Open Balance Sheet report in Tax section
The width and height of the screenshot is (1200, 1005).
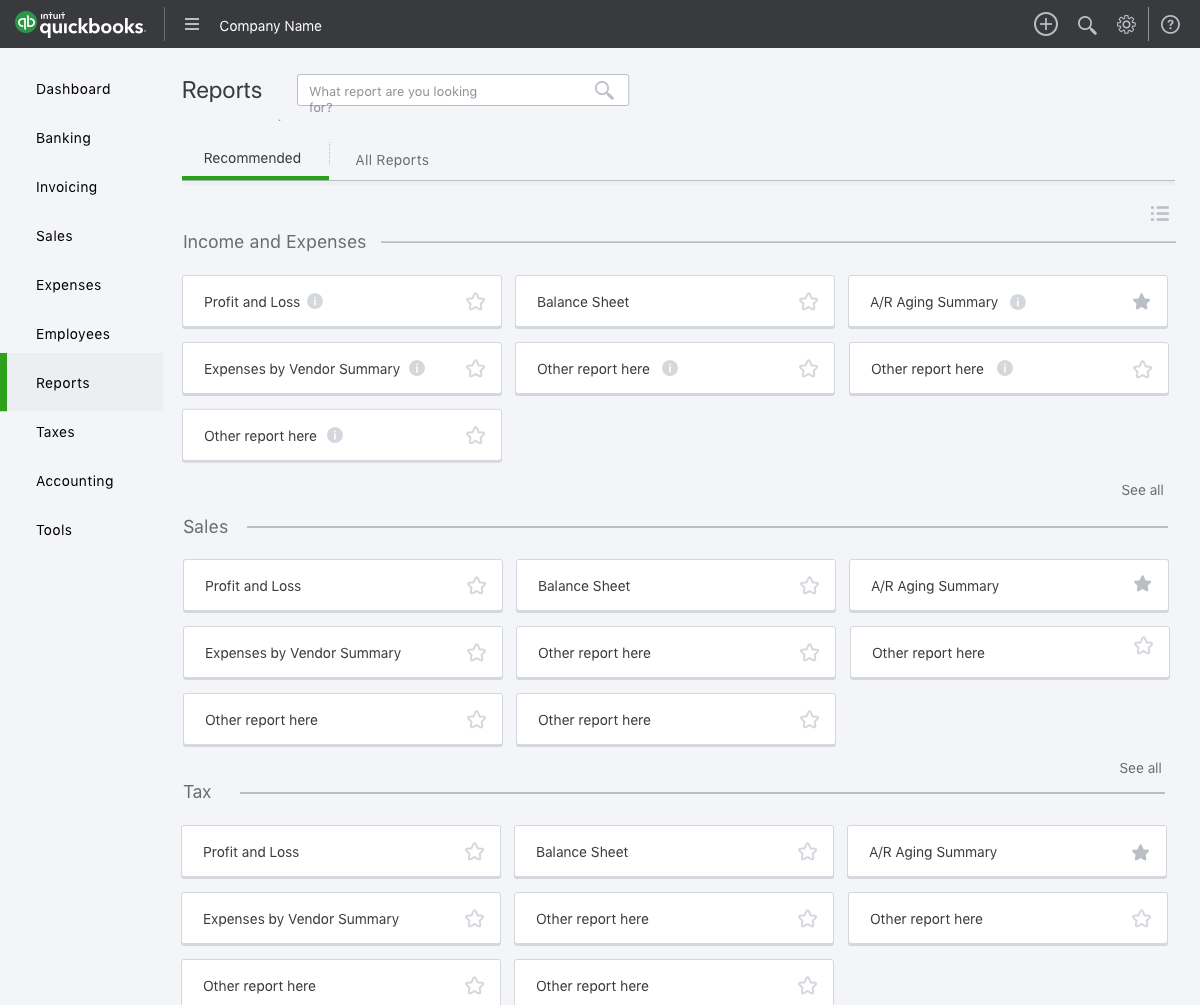(x=674, y=852)
